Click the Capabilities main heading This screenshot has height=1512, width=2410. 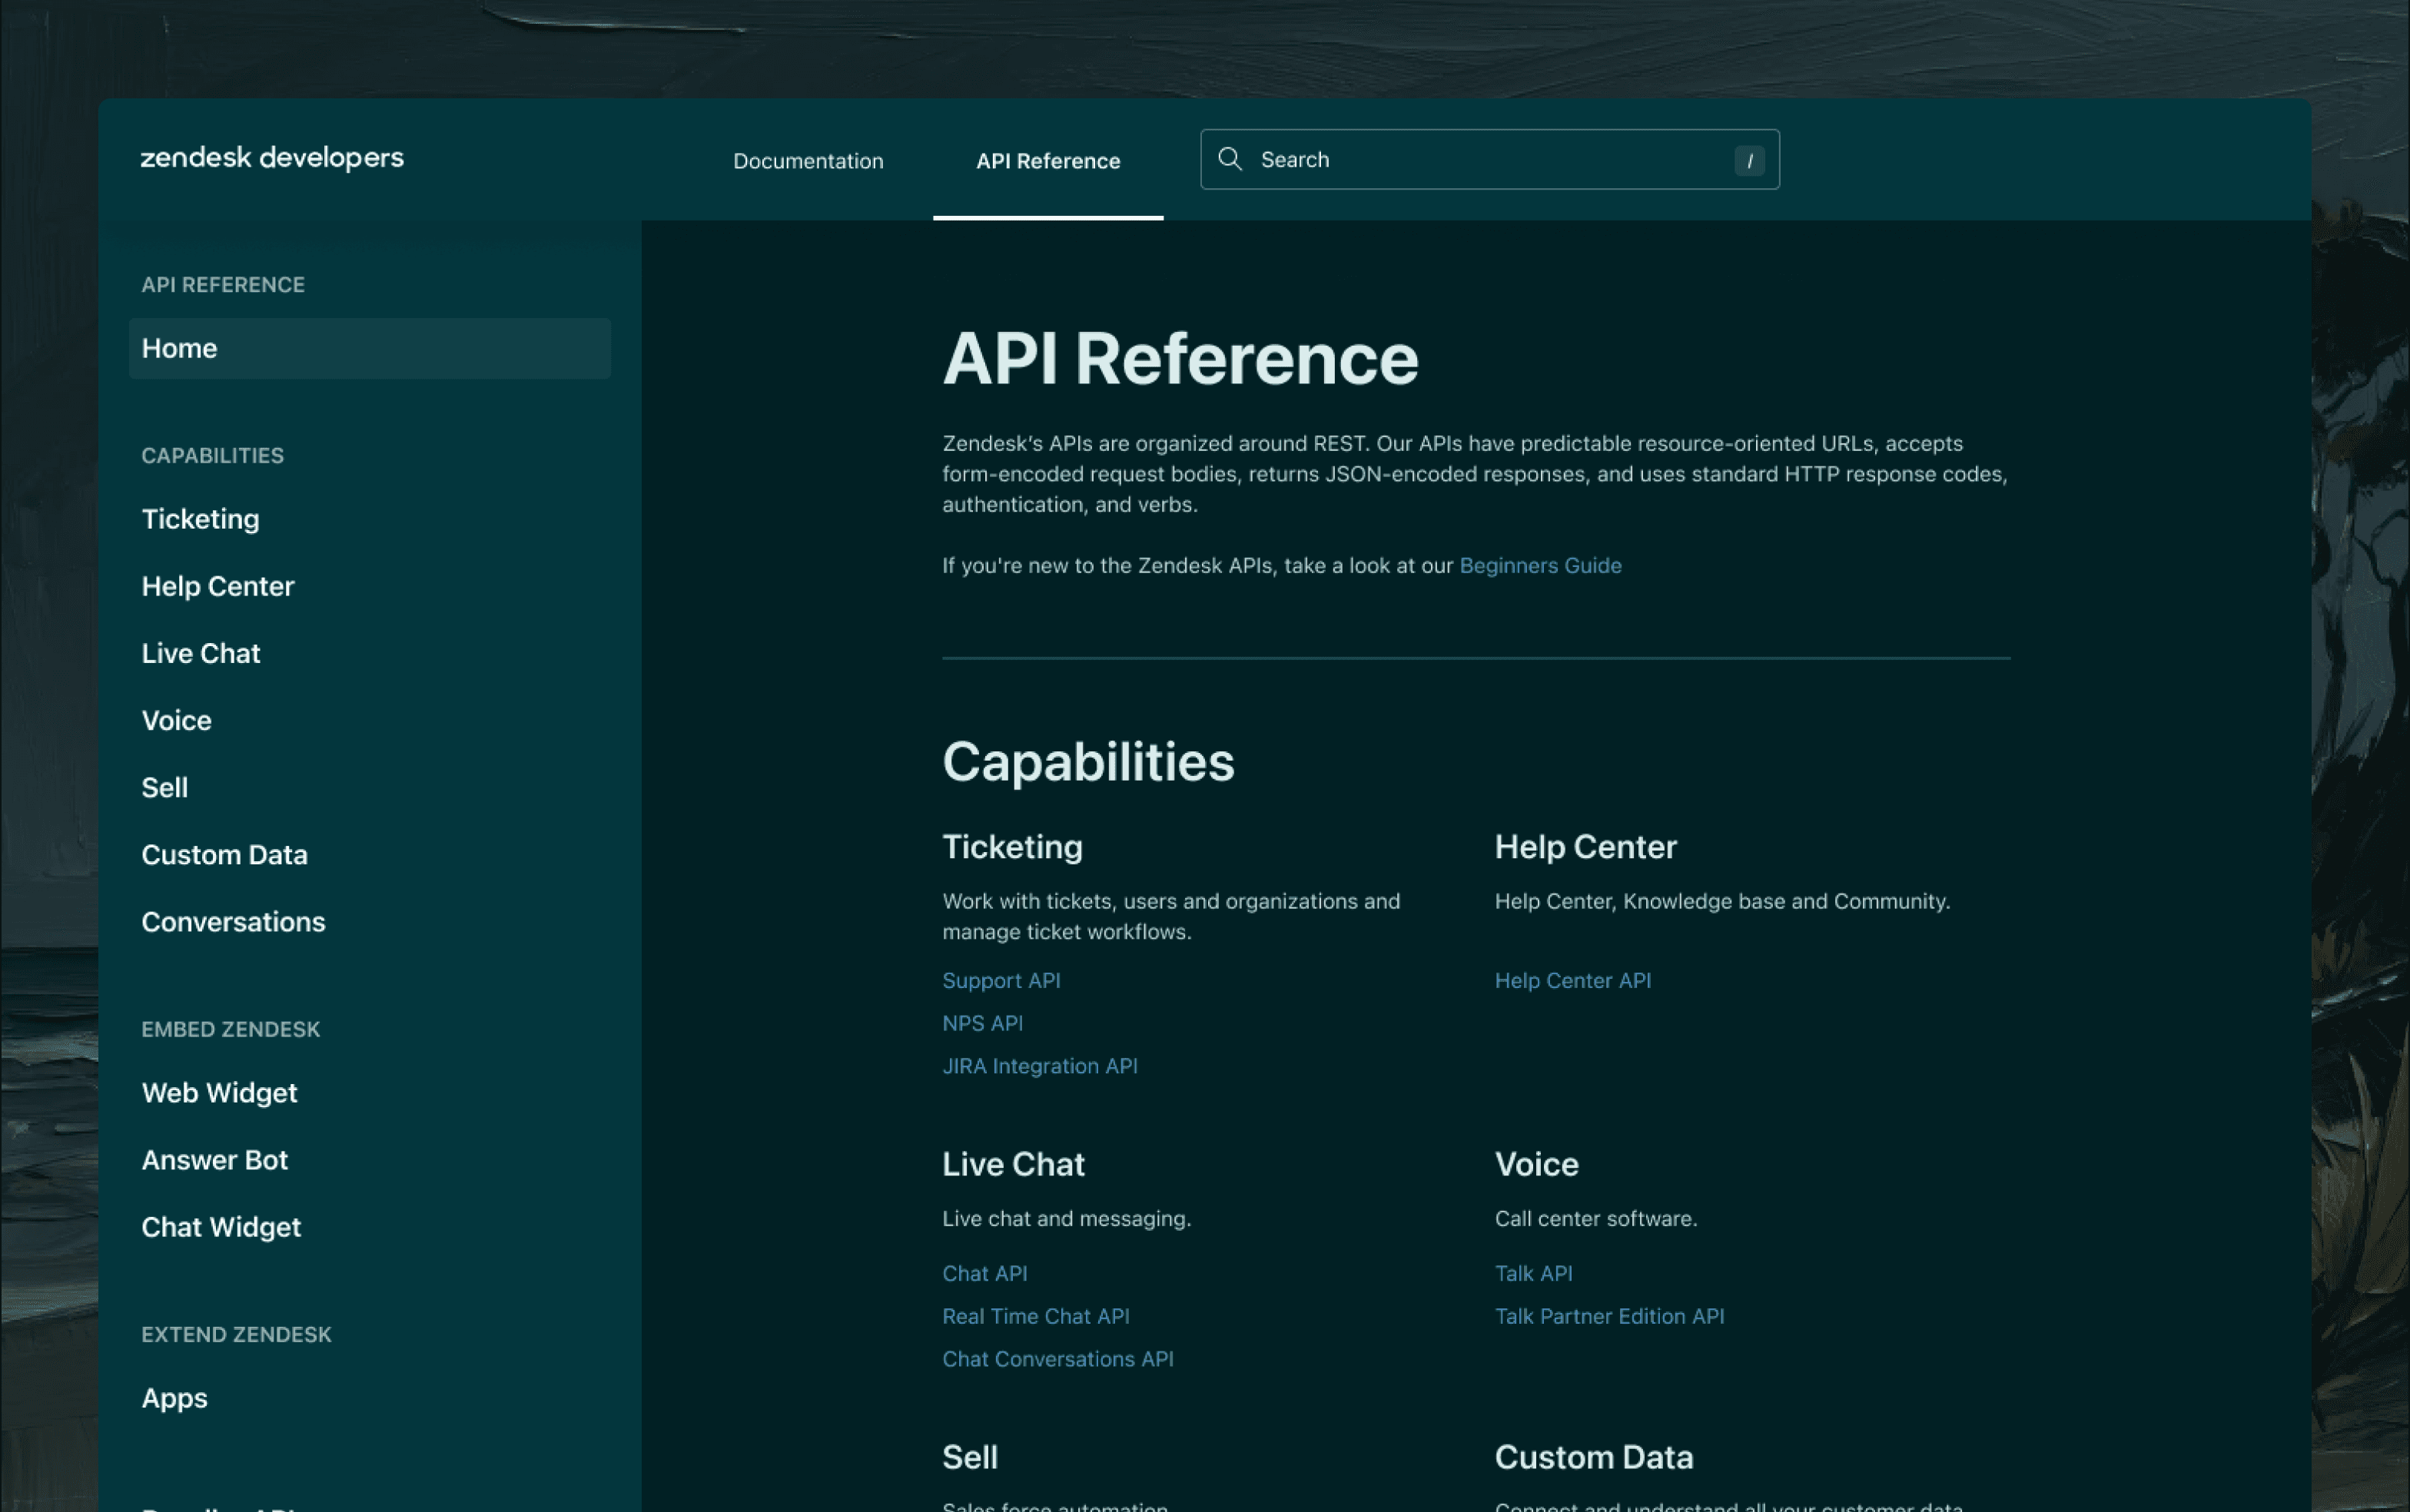point(1088,762)
